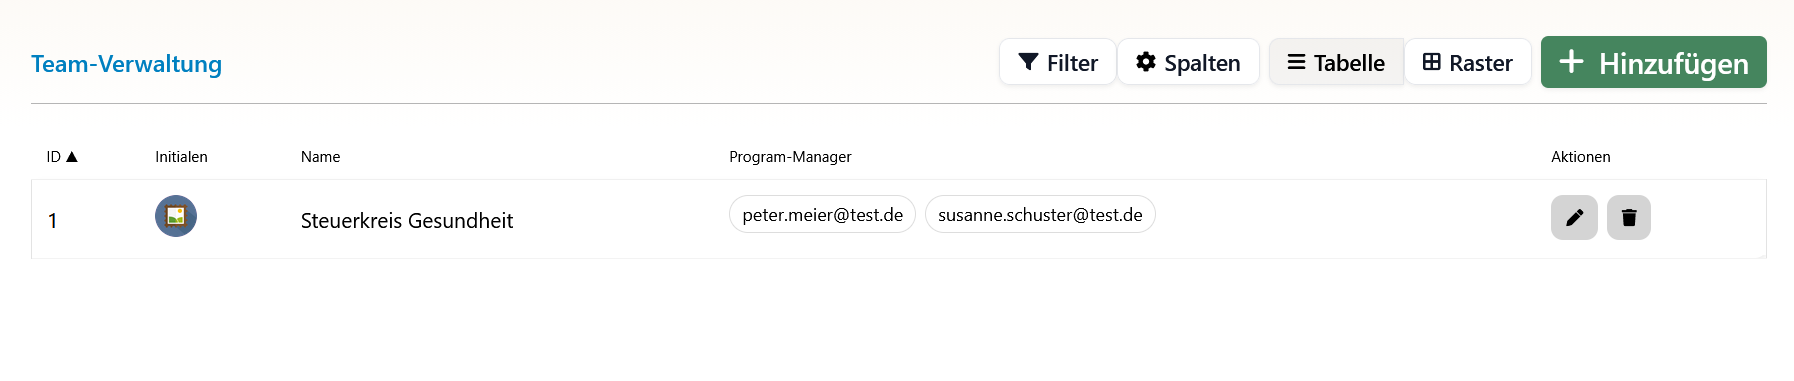Click the ID cell showing 1
Viewport: 1794px width, 381px height.
click(x=53, y=220)
